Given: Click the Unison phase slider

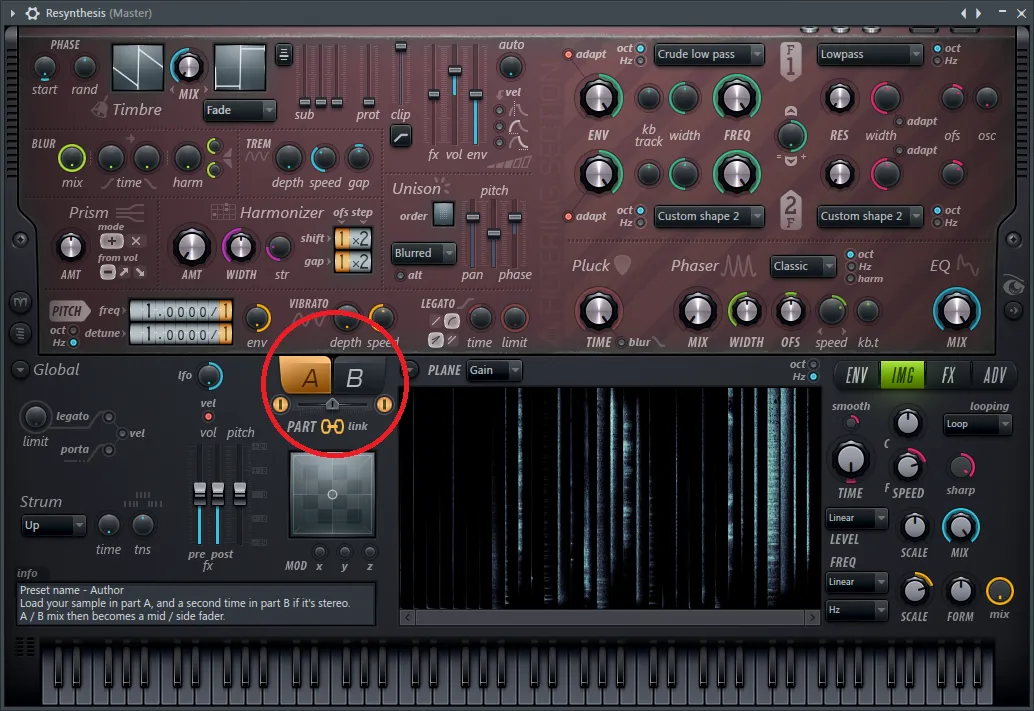Looking at the screenshot, I should pos(515,231).
